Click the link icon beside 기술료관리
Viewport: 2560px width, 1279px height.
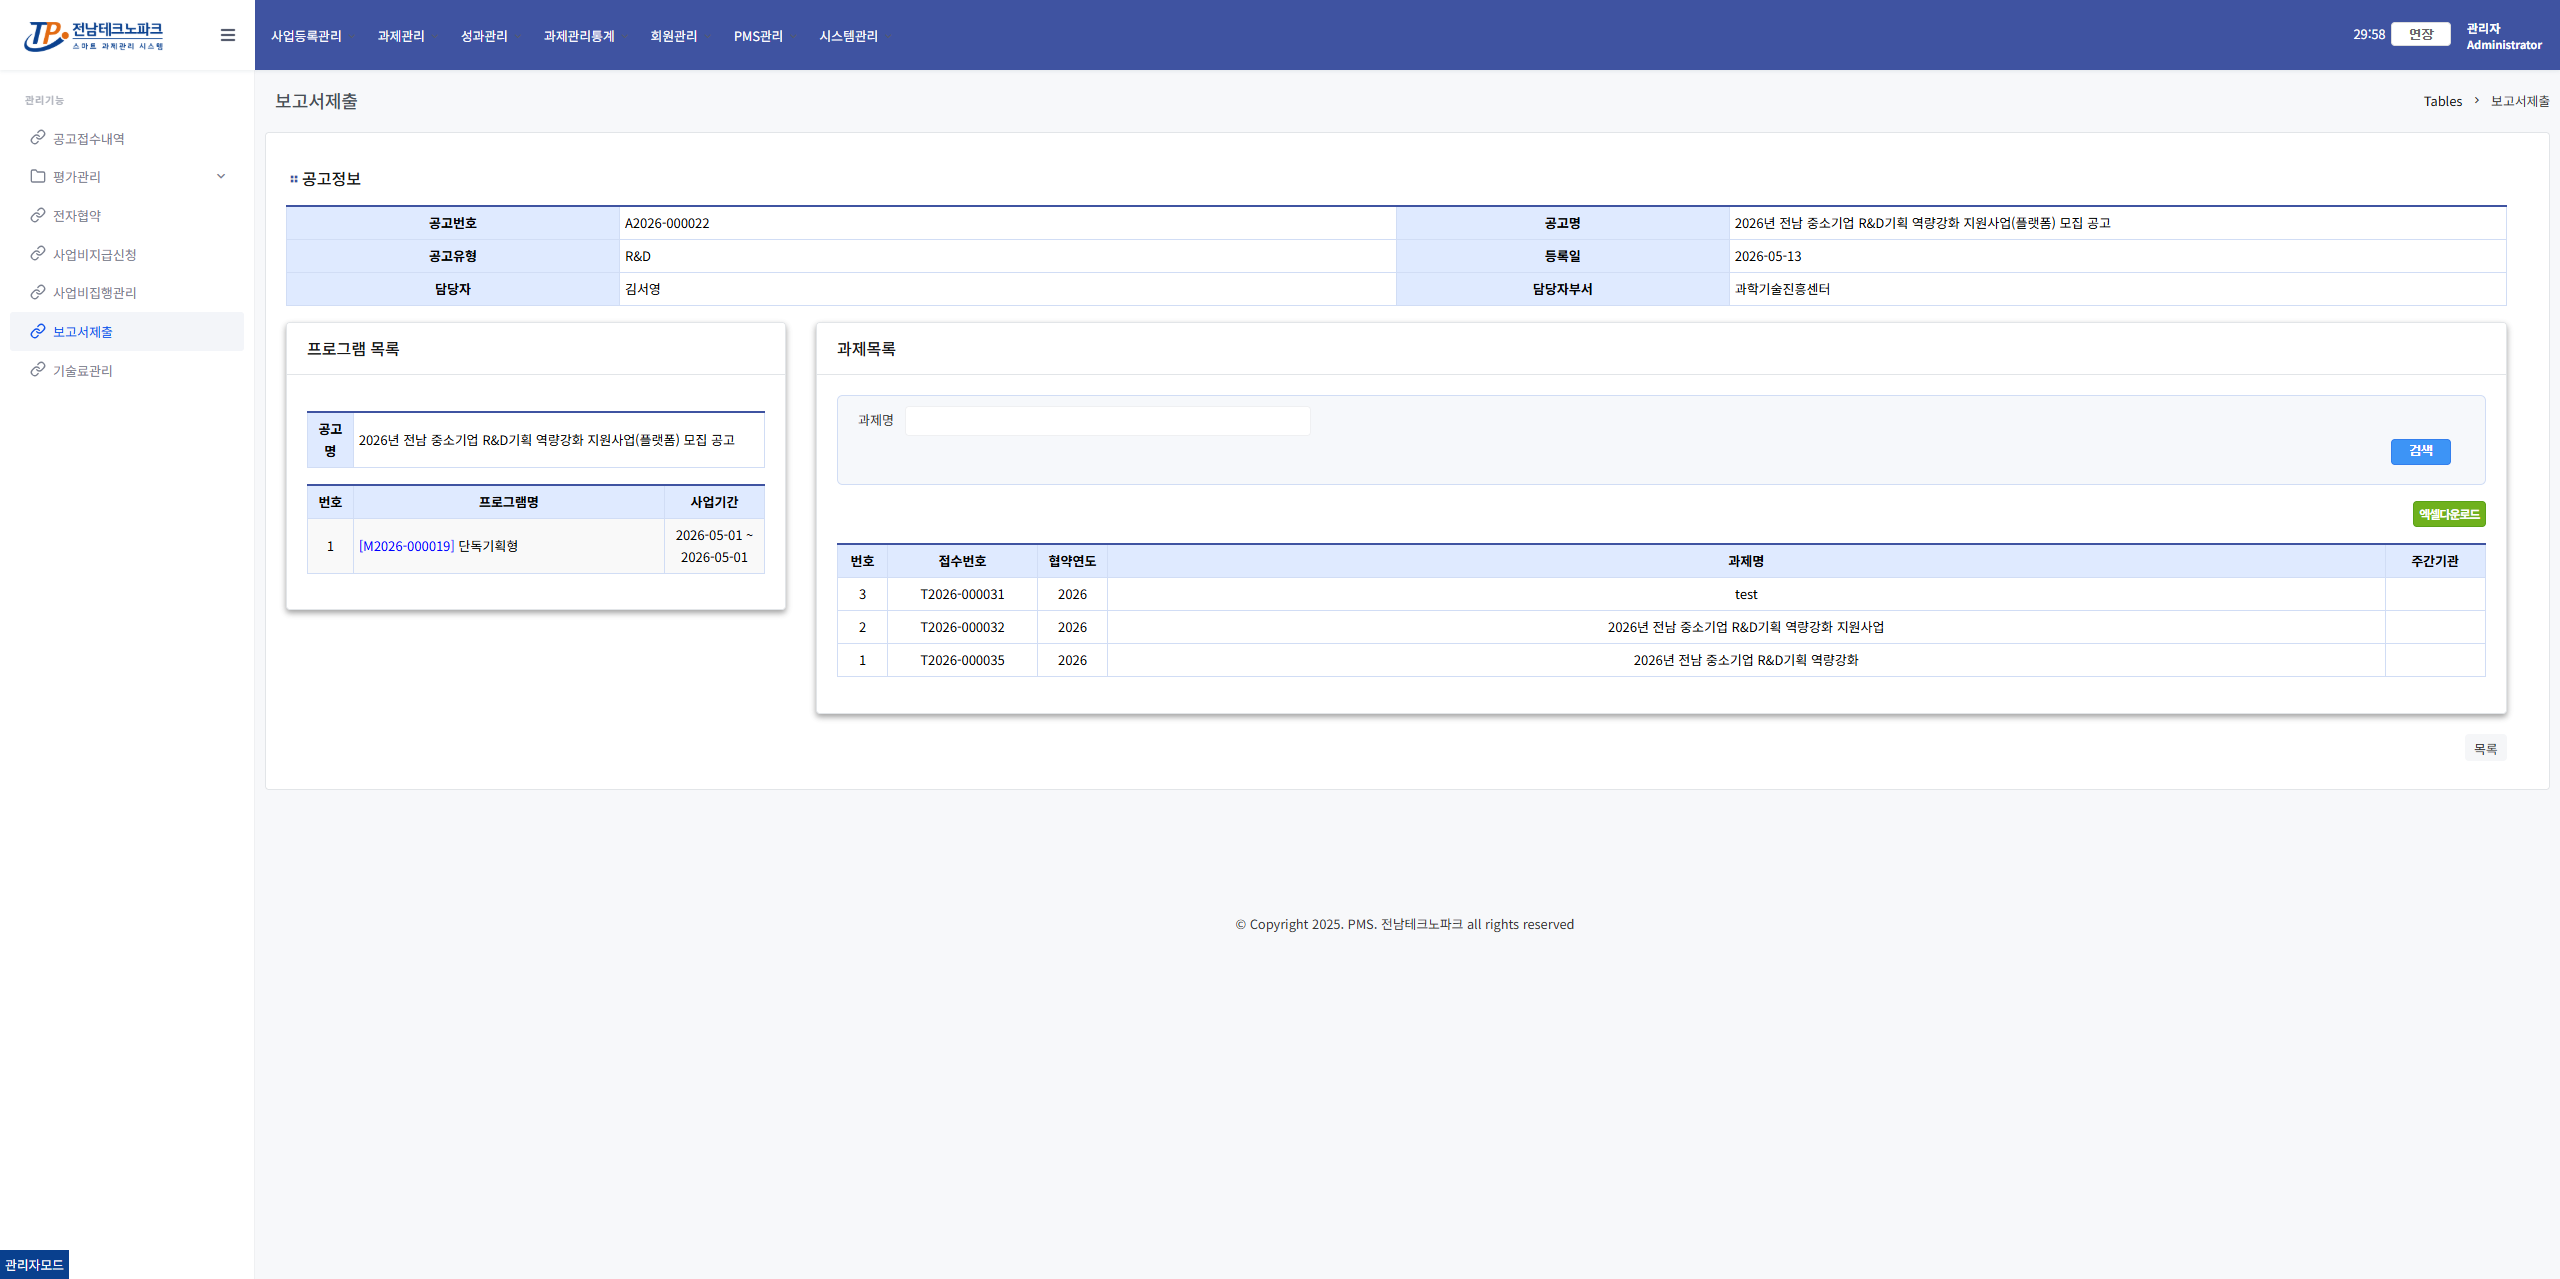click(38, 370)
